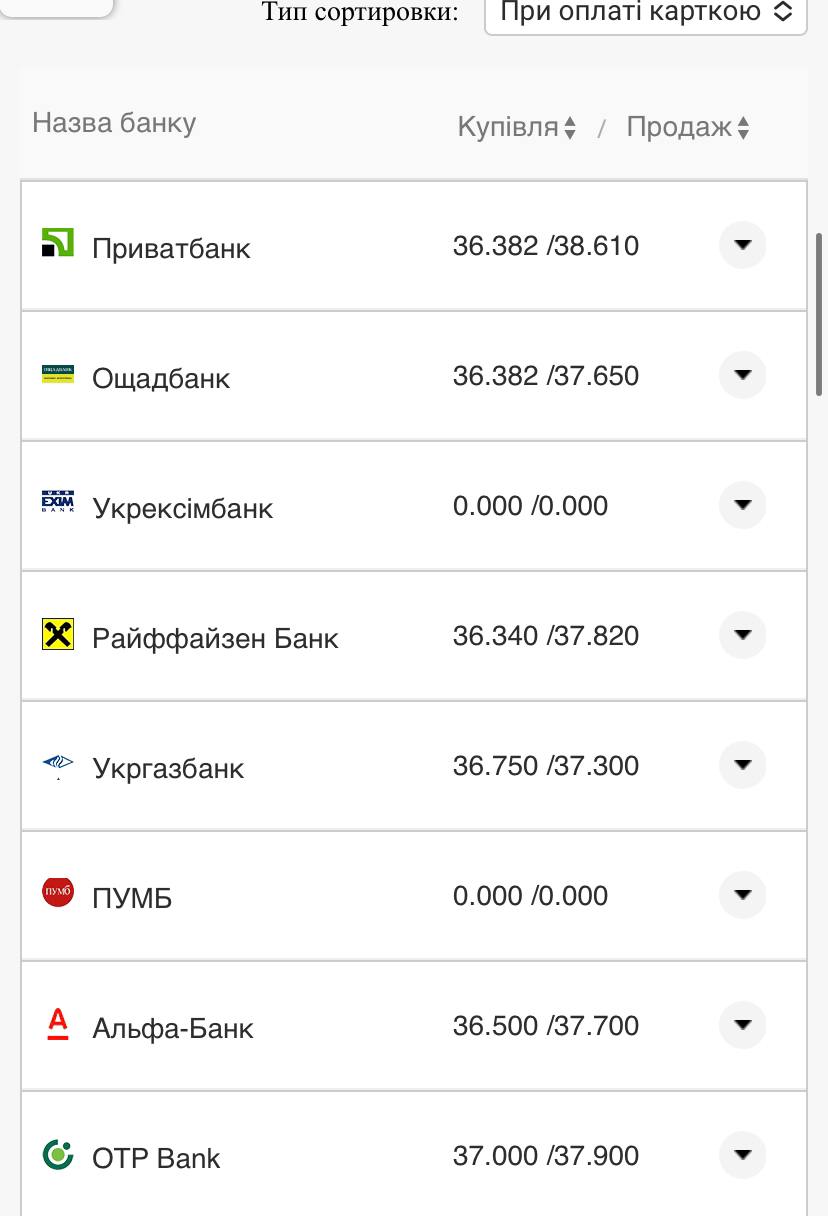The image size is (828, 1216).
Task: Click the Райффайзен Банк yellow logo
Action: (x=58, y=634)
